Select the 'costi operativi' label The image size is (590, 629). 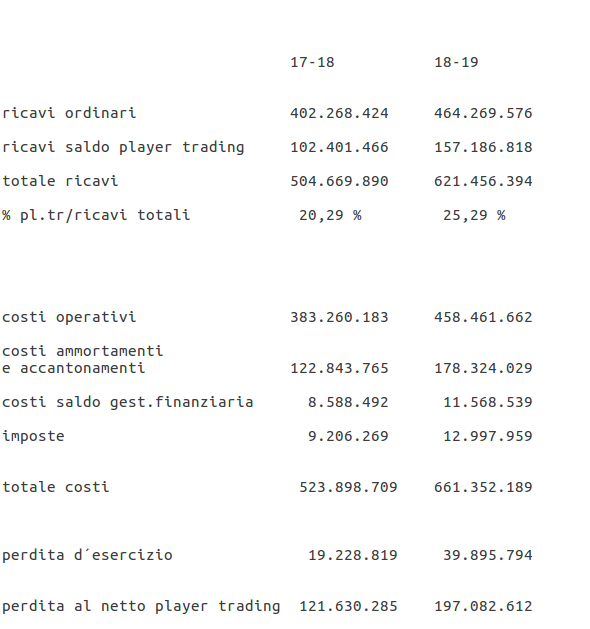69,317
